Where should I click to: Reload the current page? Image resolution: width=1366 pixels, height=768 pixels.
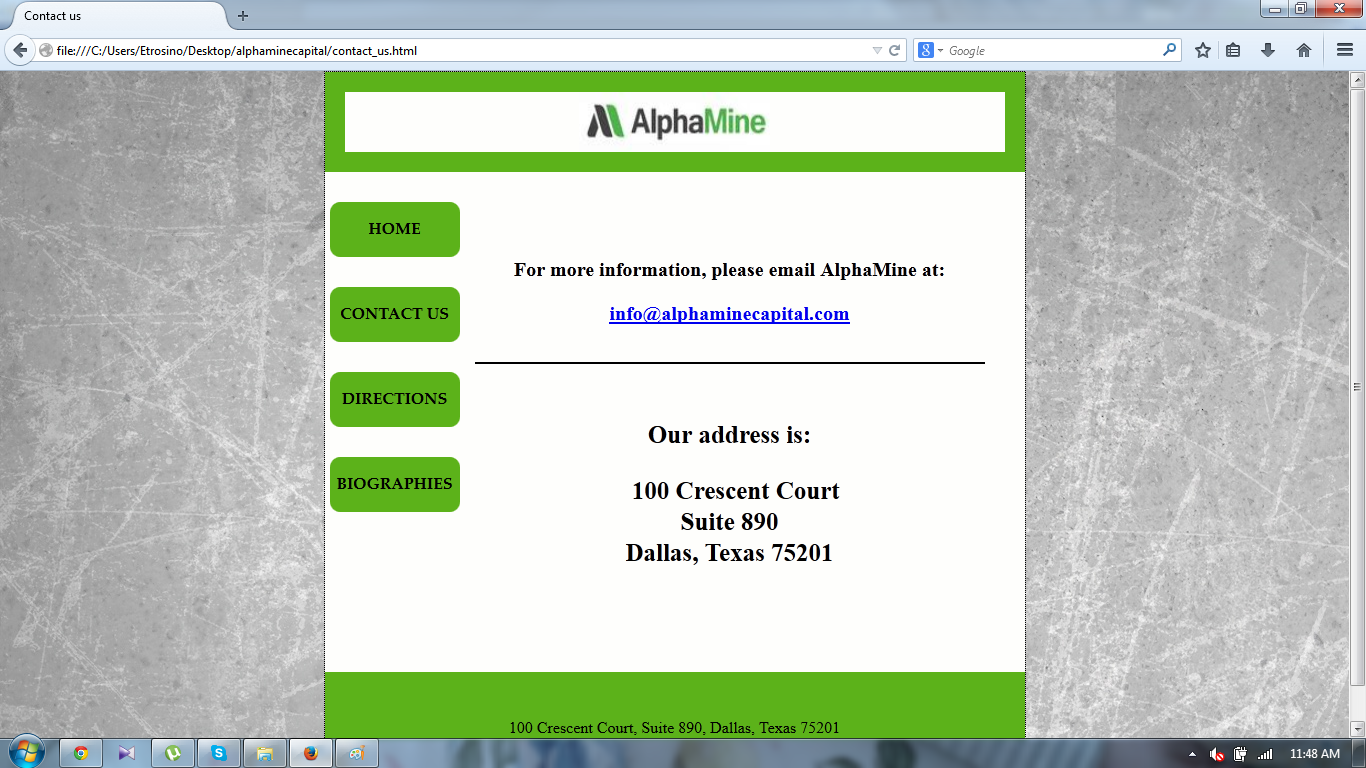pos(895,50)
